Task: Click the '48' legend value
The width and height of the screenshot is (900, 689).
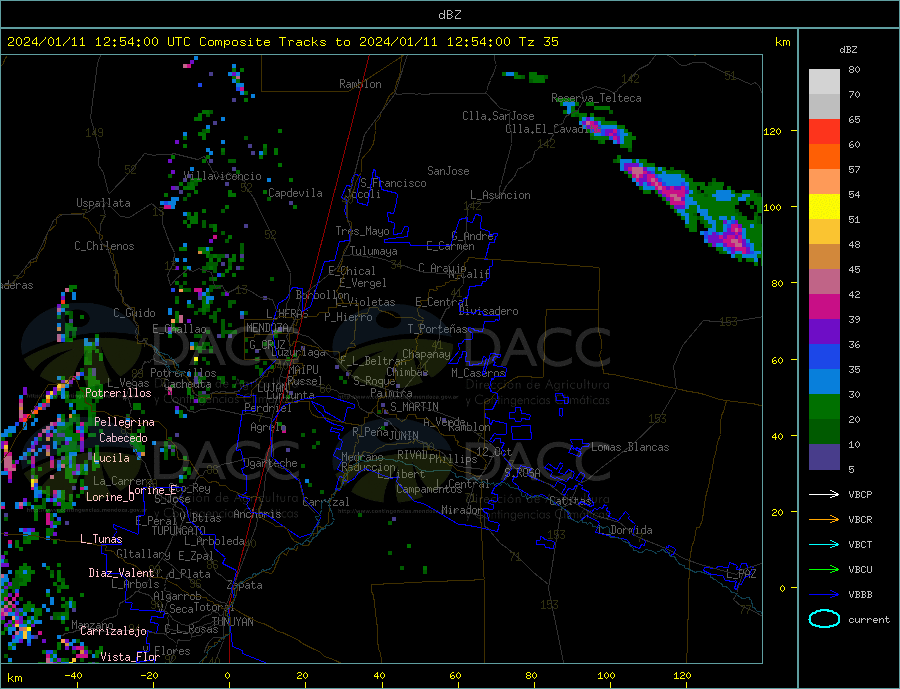Action: [854, 245]
